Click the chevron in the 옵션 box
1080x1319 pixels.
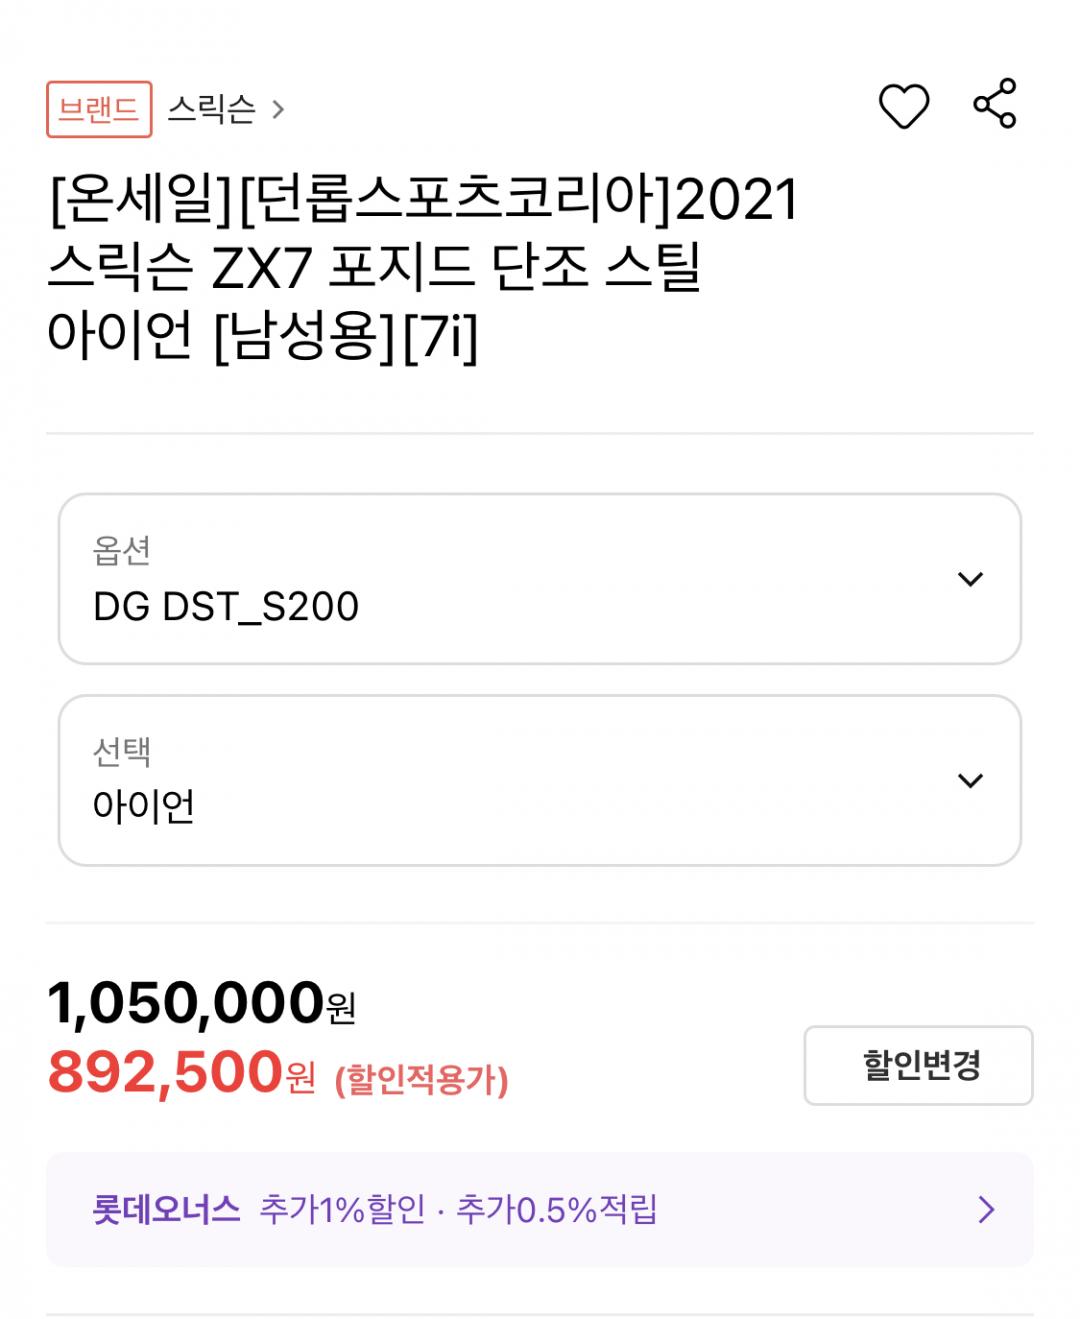coord(970,579)
